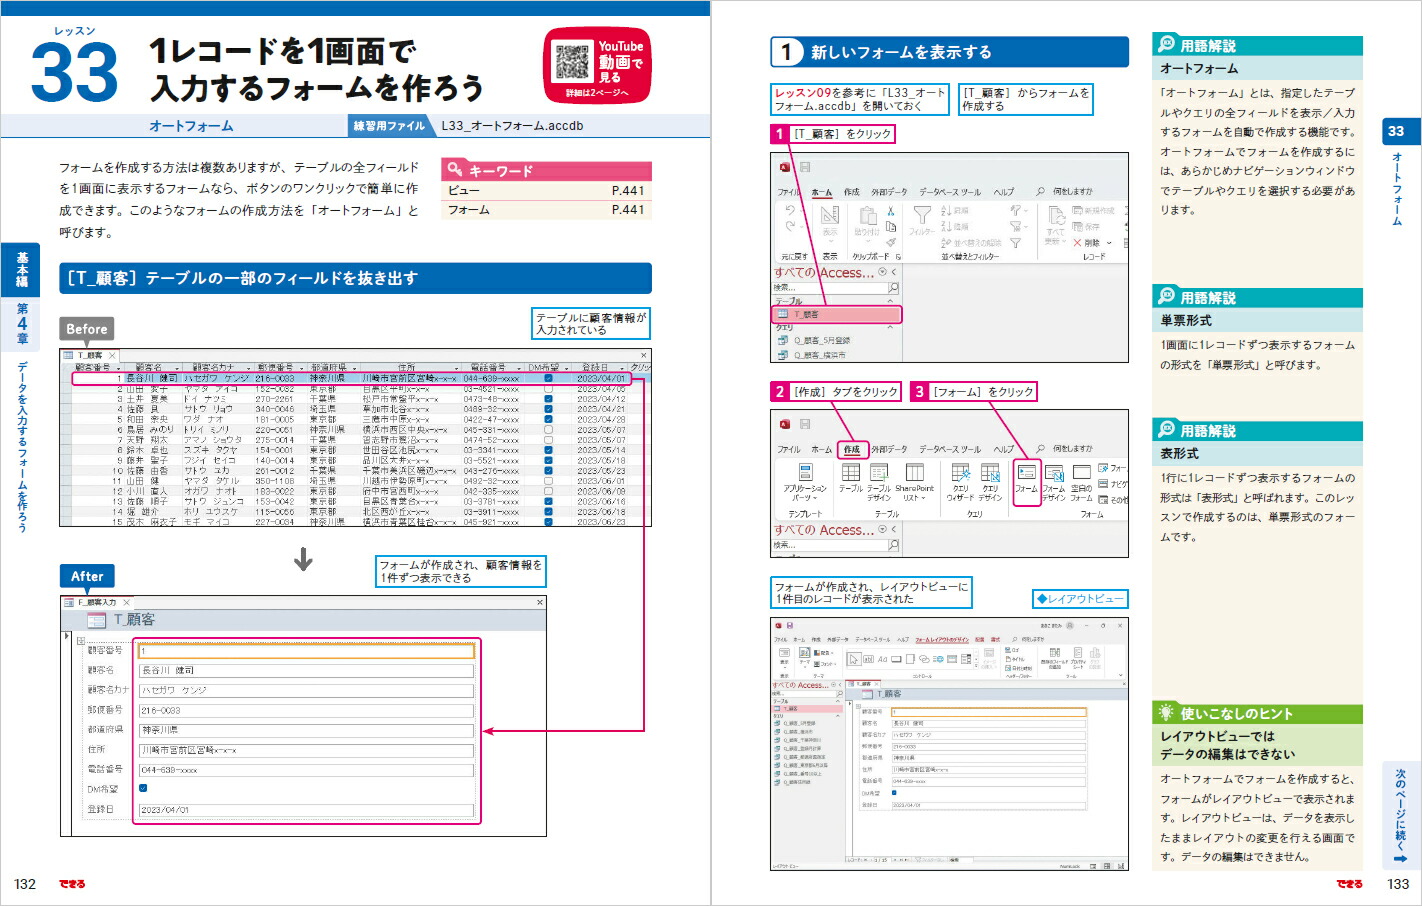This screenshot has height=906, width=1422.
Task: Check the DM希望 box for customer number 2
Action: [x=548, y=389]
